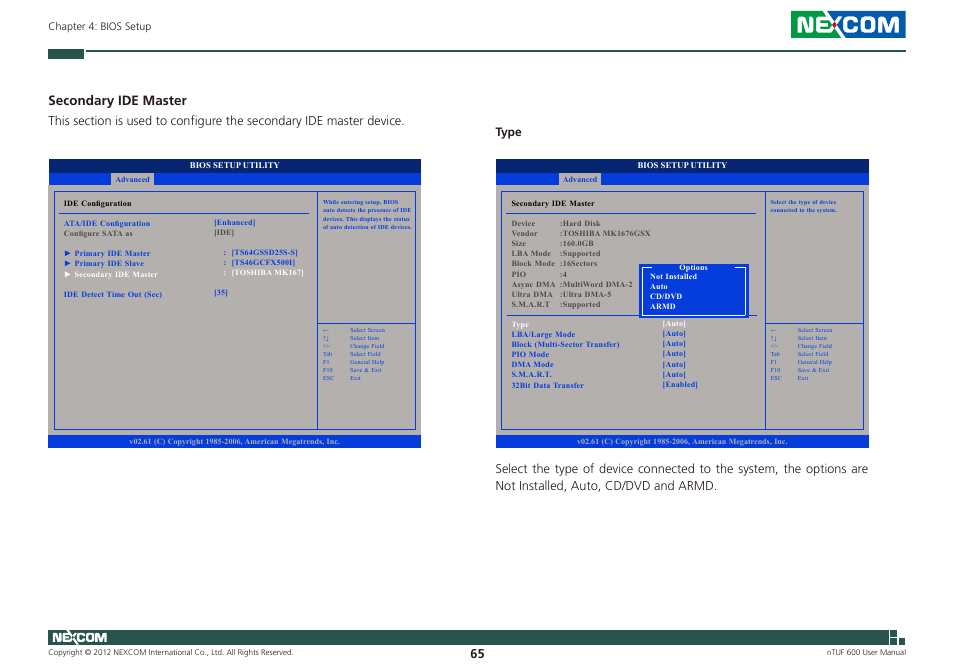The image size is (954, 672).
Task: Click the 'While entering setup, BIOS' help text
Action: point(367,214)
